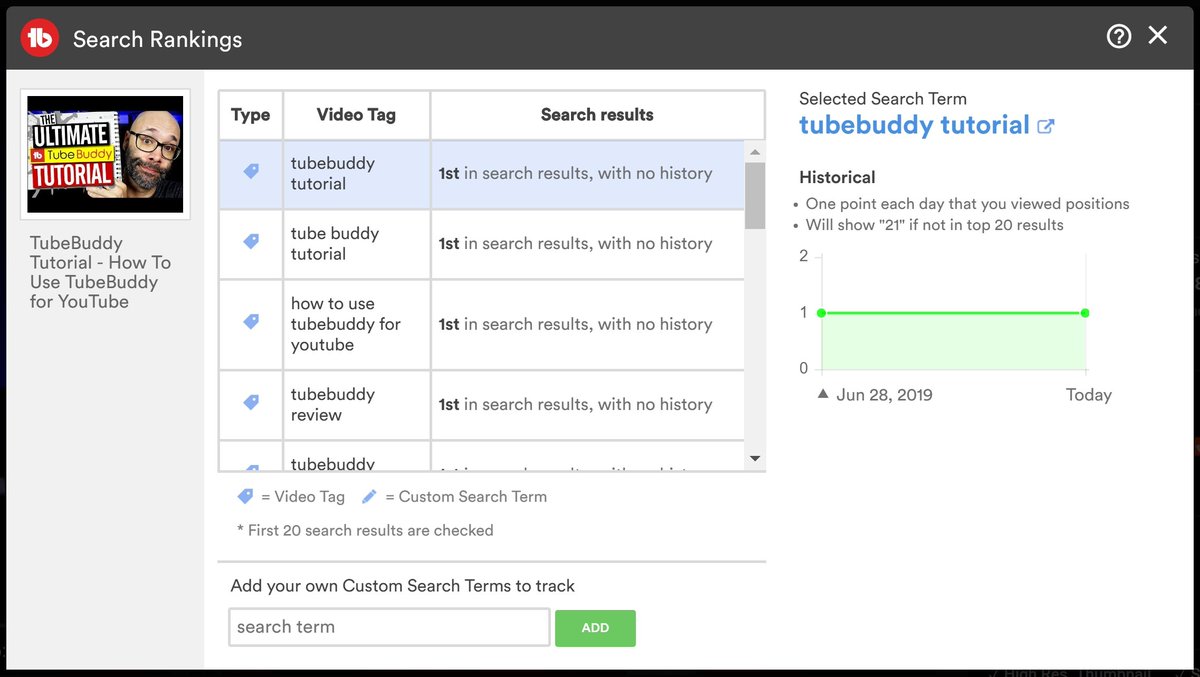This screenshot has width=1200, height=677.
Task: Click tag icon in how to use tubebuddy row
Action: (x=251, y=322)
